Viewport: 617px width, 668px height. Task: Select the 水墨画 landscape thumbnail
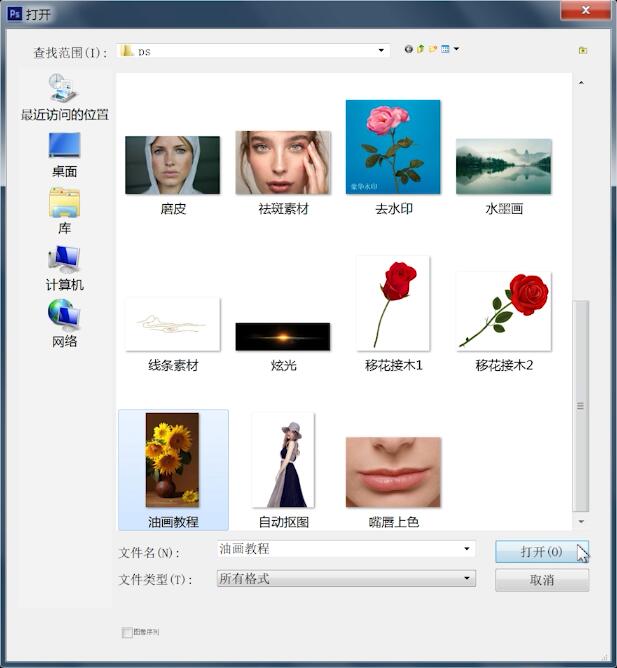(504, 167)
